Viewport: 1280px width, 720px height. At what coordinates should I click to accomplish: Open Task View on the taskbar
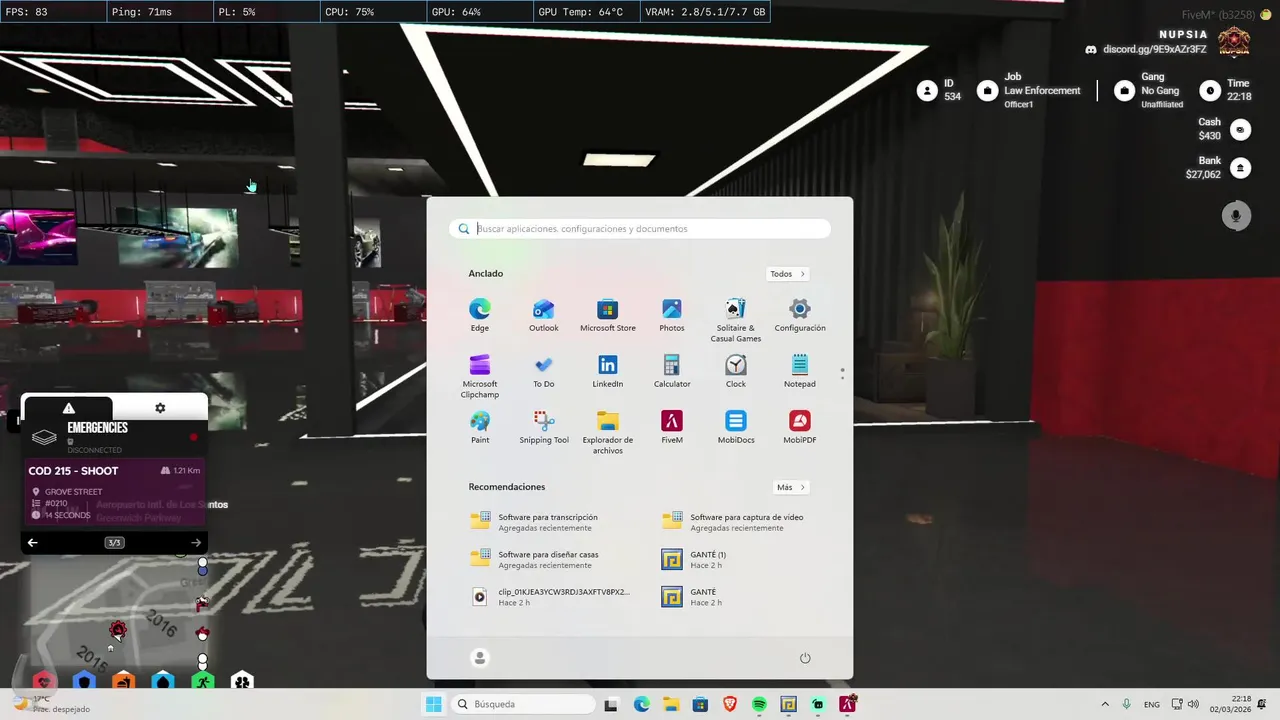tap(611, 705)
